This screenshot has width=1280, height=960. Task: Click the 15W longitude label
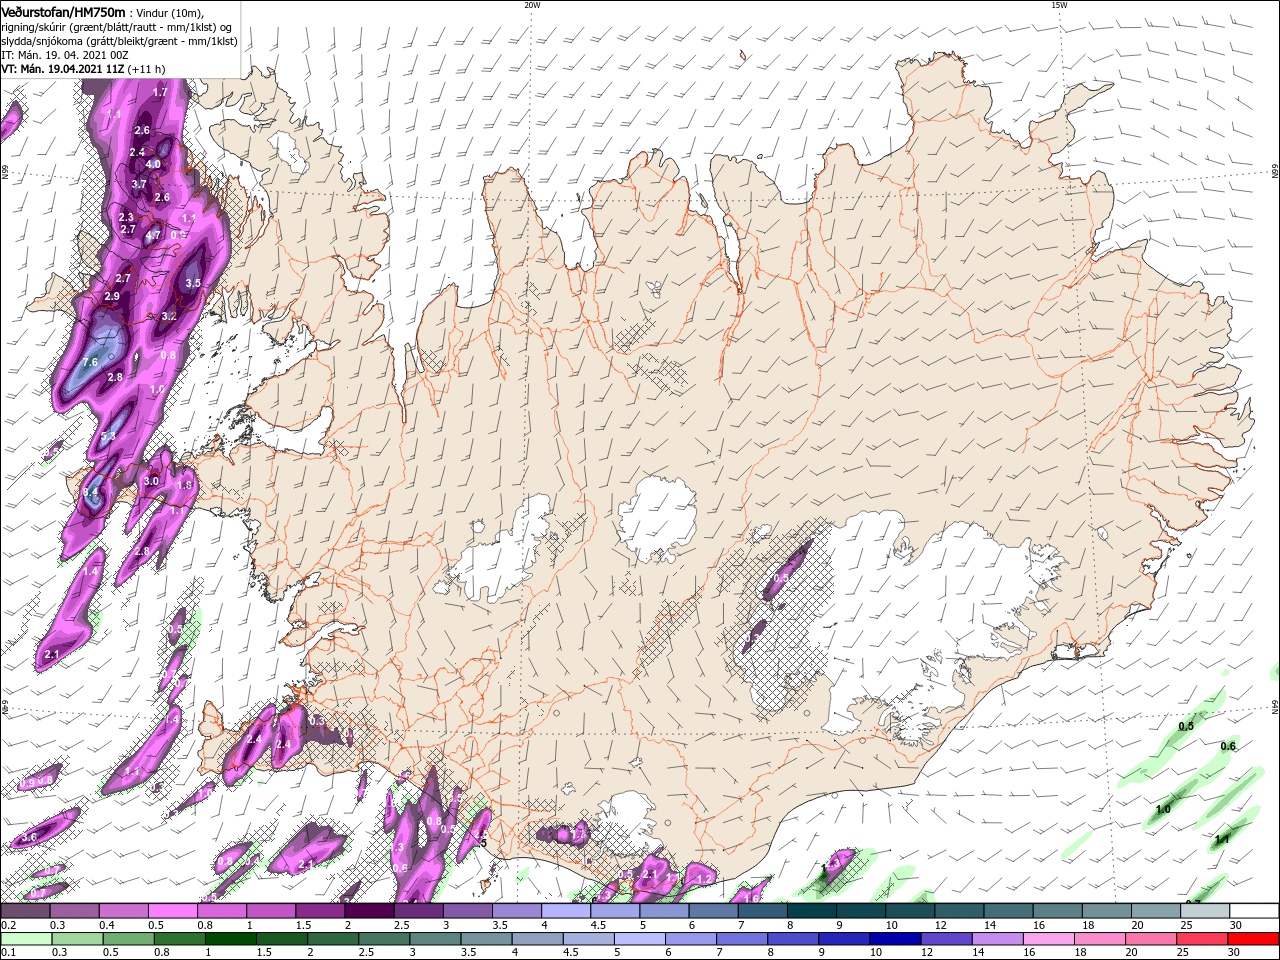point(1059,5)
